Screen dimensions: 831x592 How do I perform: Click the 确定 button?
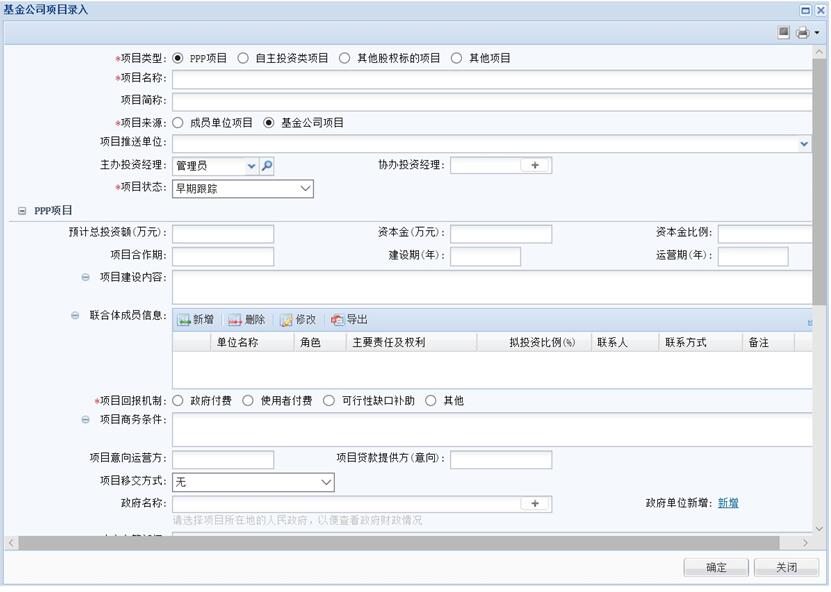pos(716,568)
